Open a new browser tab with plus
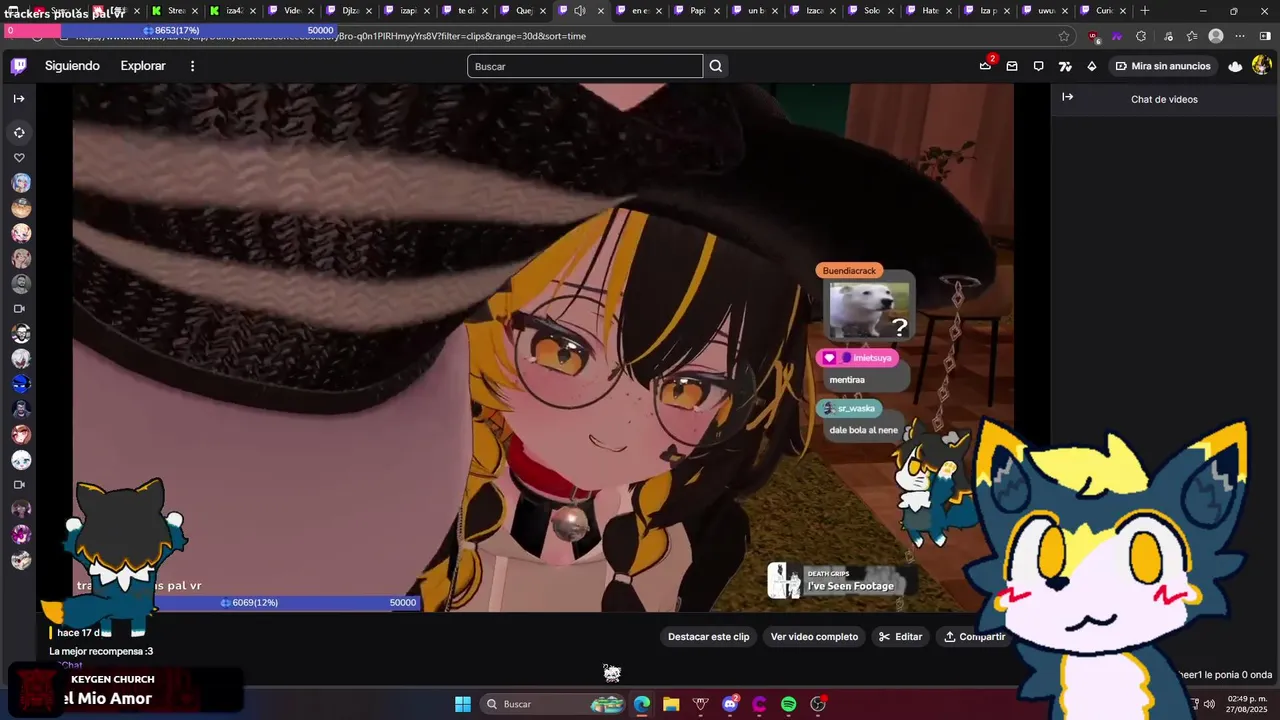 tap(1145, 11)
